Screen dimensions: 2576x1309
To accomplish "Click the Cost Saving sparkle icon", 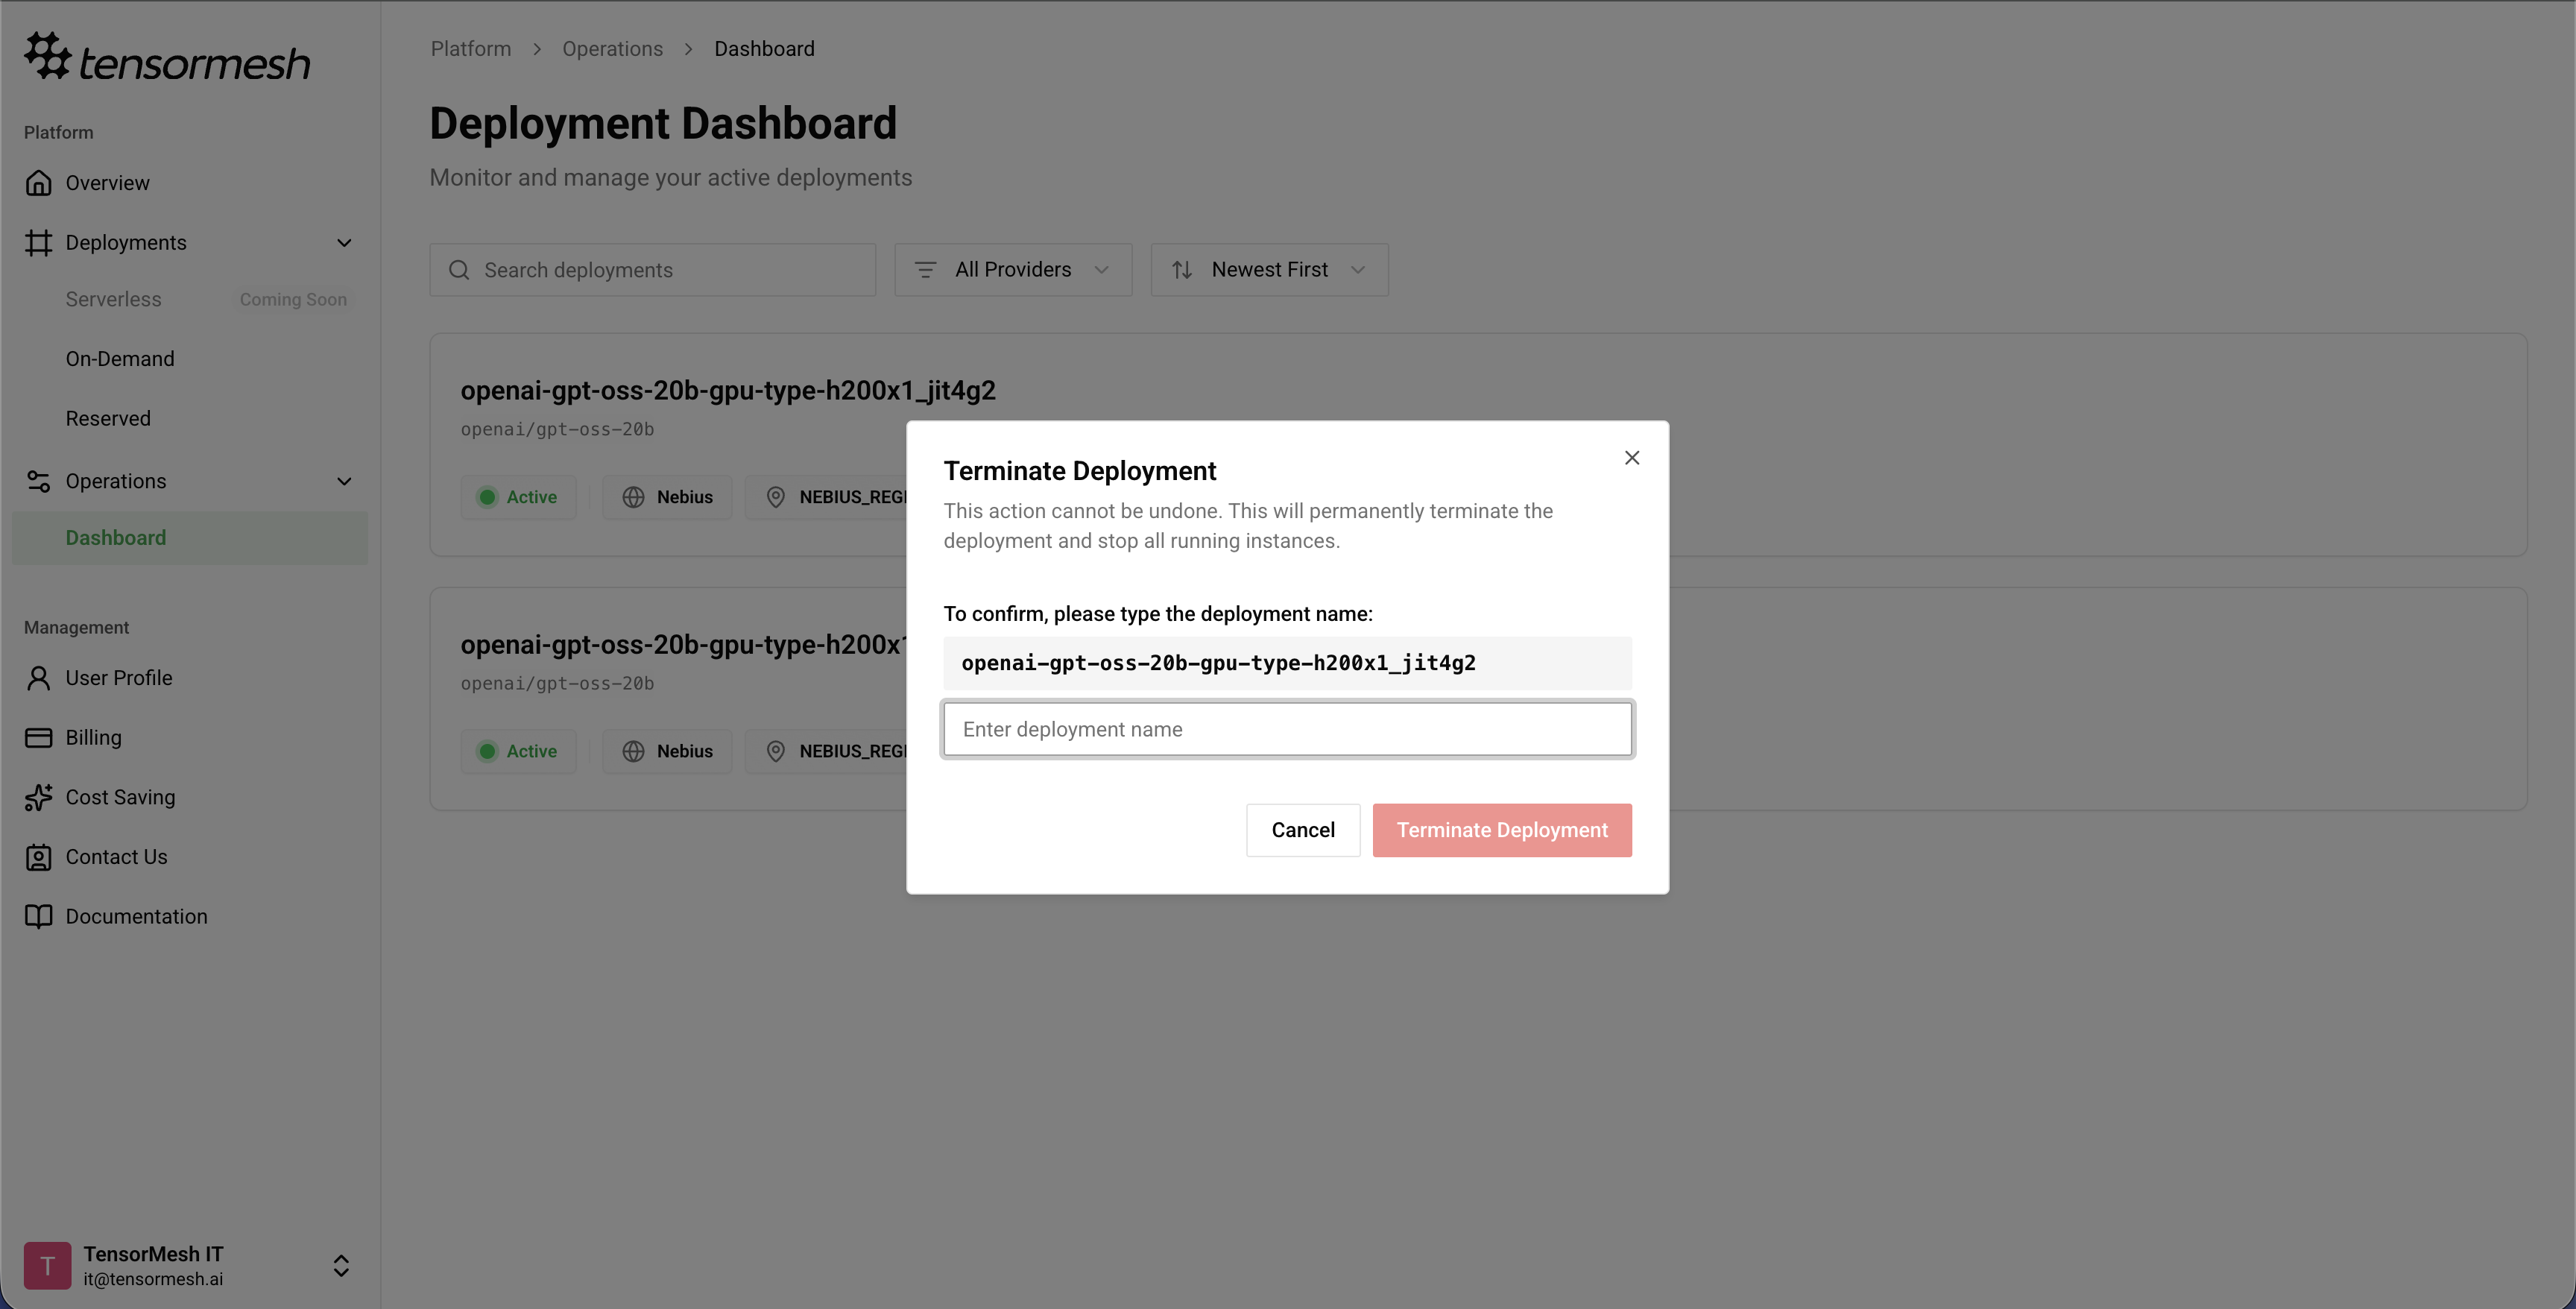I will point(38,797).
